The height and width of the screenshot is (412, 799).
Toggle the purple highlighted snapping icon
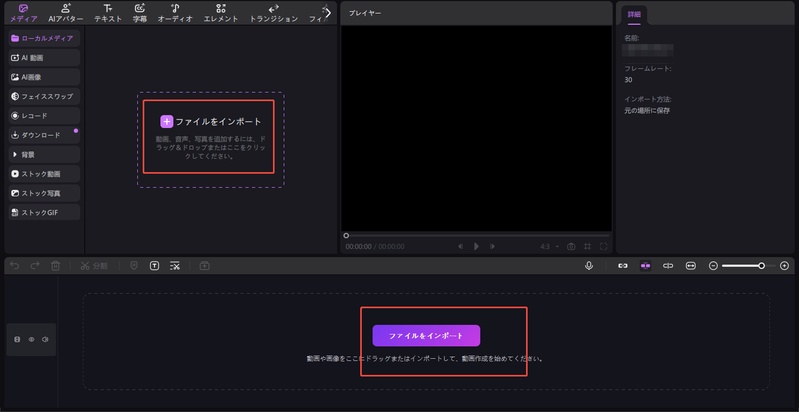pyautogui.click(x=646, y=266)
